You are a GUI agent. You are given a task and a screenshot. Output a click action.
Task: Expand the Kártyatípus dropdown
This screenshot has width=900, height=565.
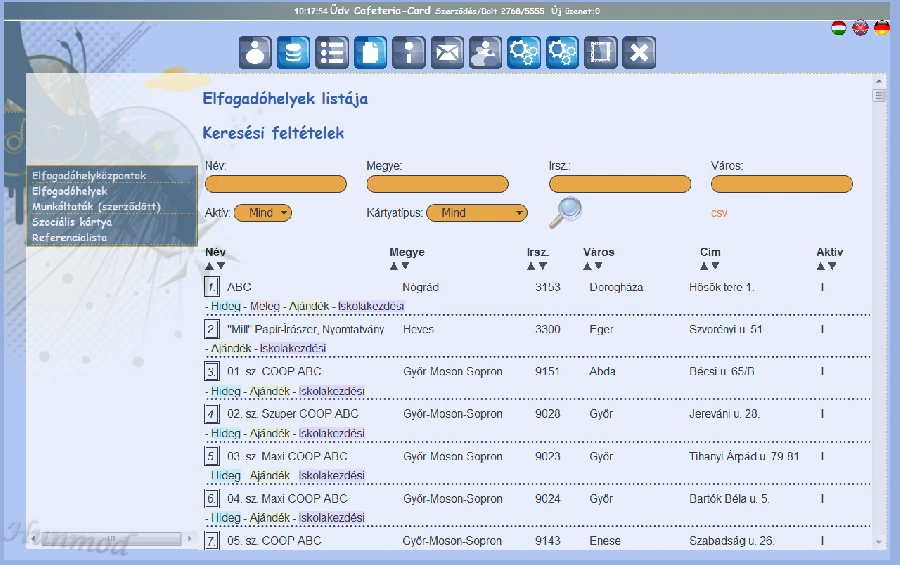click(476, 213)
